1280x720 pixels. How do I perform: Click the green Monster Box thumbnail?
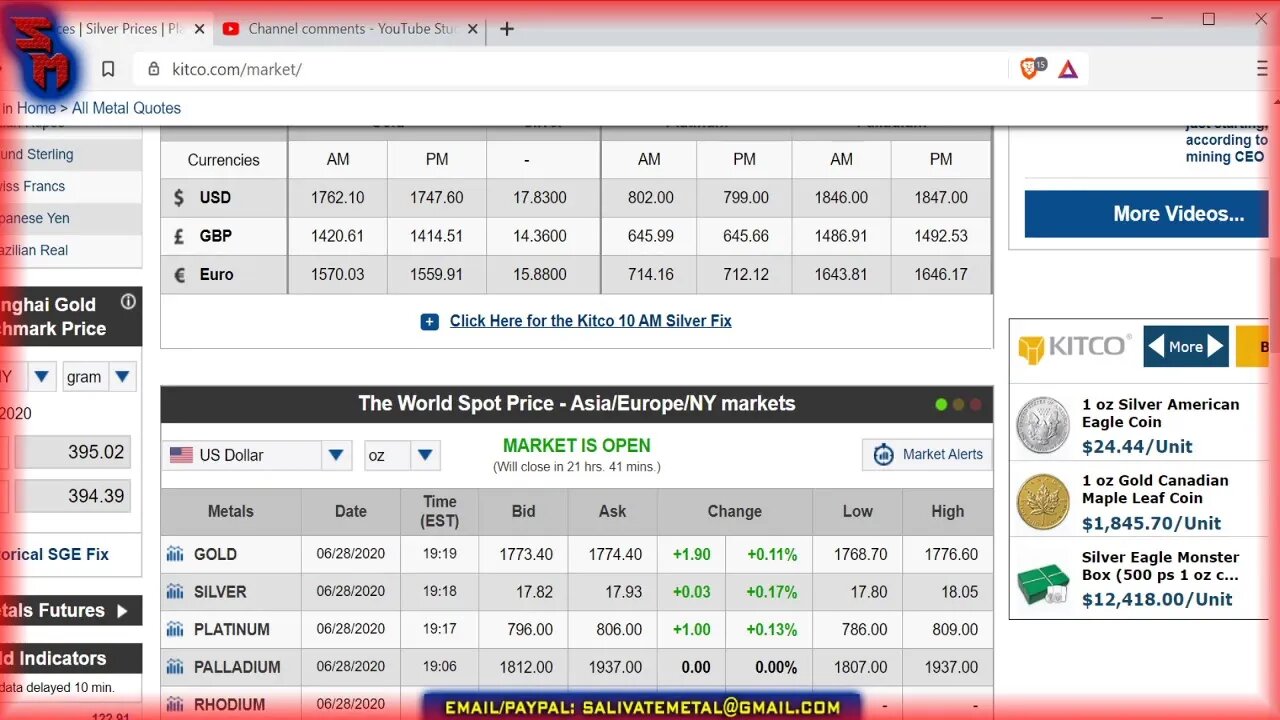coord(1043,581)
